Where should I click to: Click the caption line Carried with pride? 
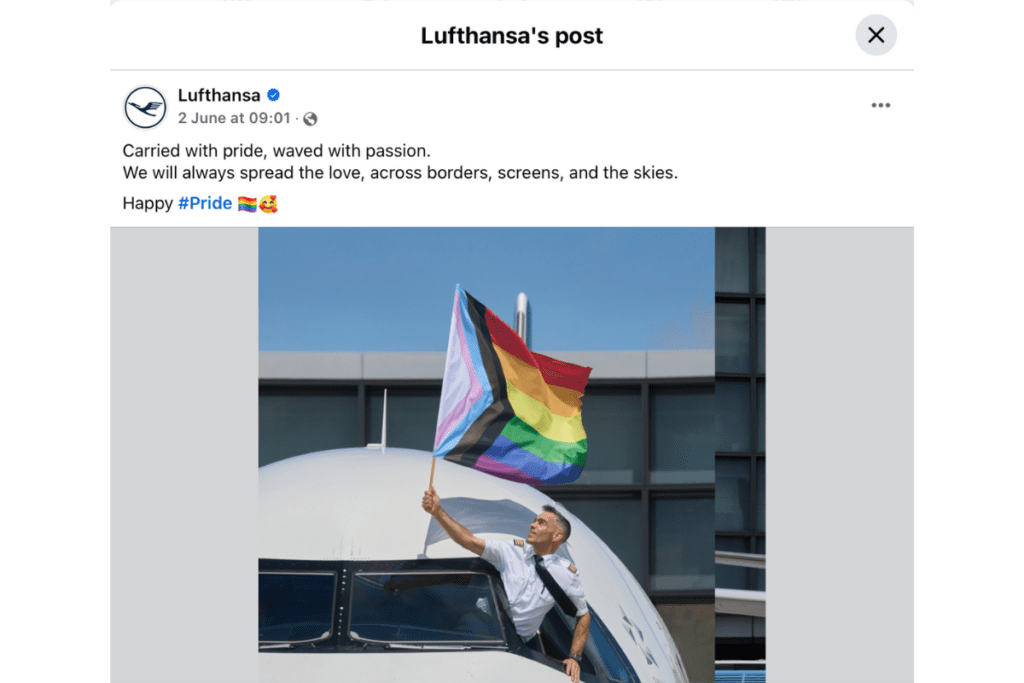276,151
